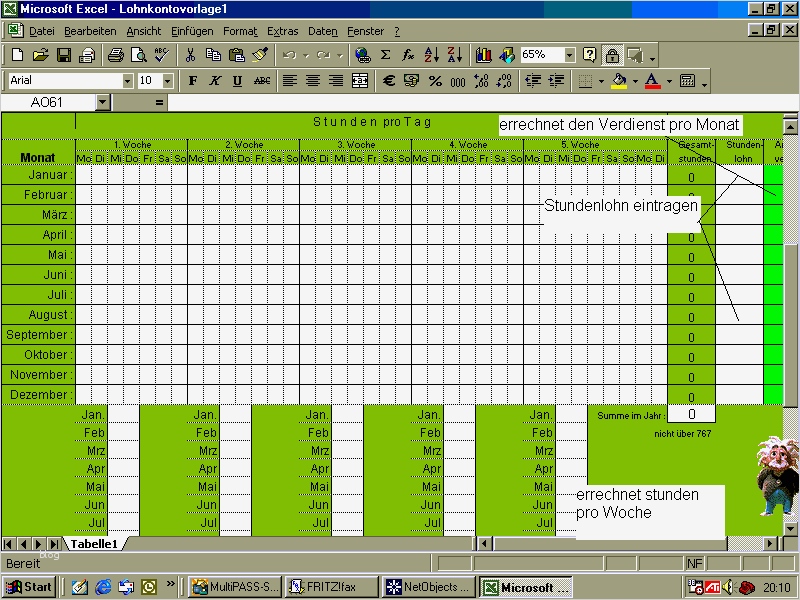
Task: Click the AutoSum sigma icon
Action: click(x=386, y=55)
